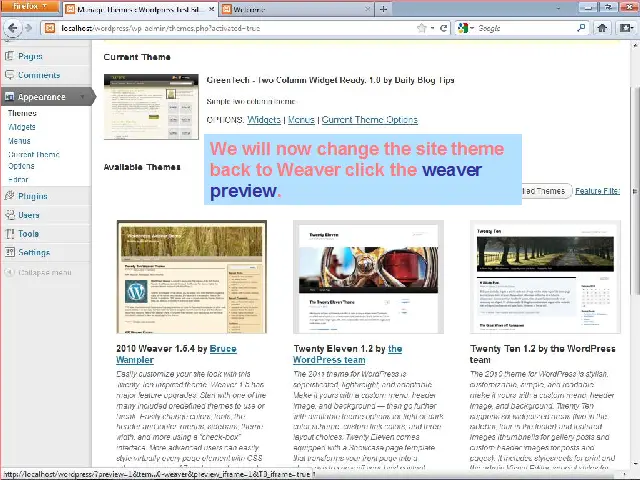Click the Settings icon in sidebar
640x480 pixels.
9,253
